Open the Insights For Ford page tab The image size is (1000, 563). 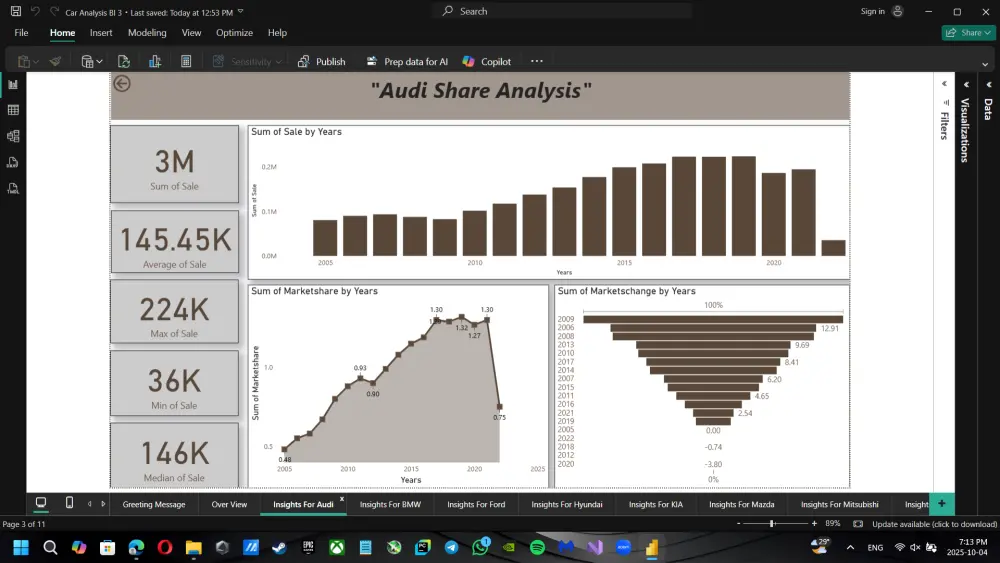pos(476,504)
